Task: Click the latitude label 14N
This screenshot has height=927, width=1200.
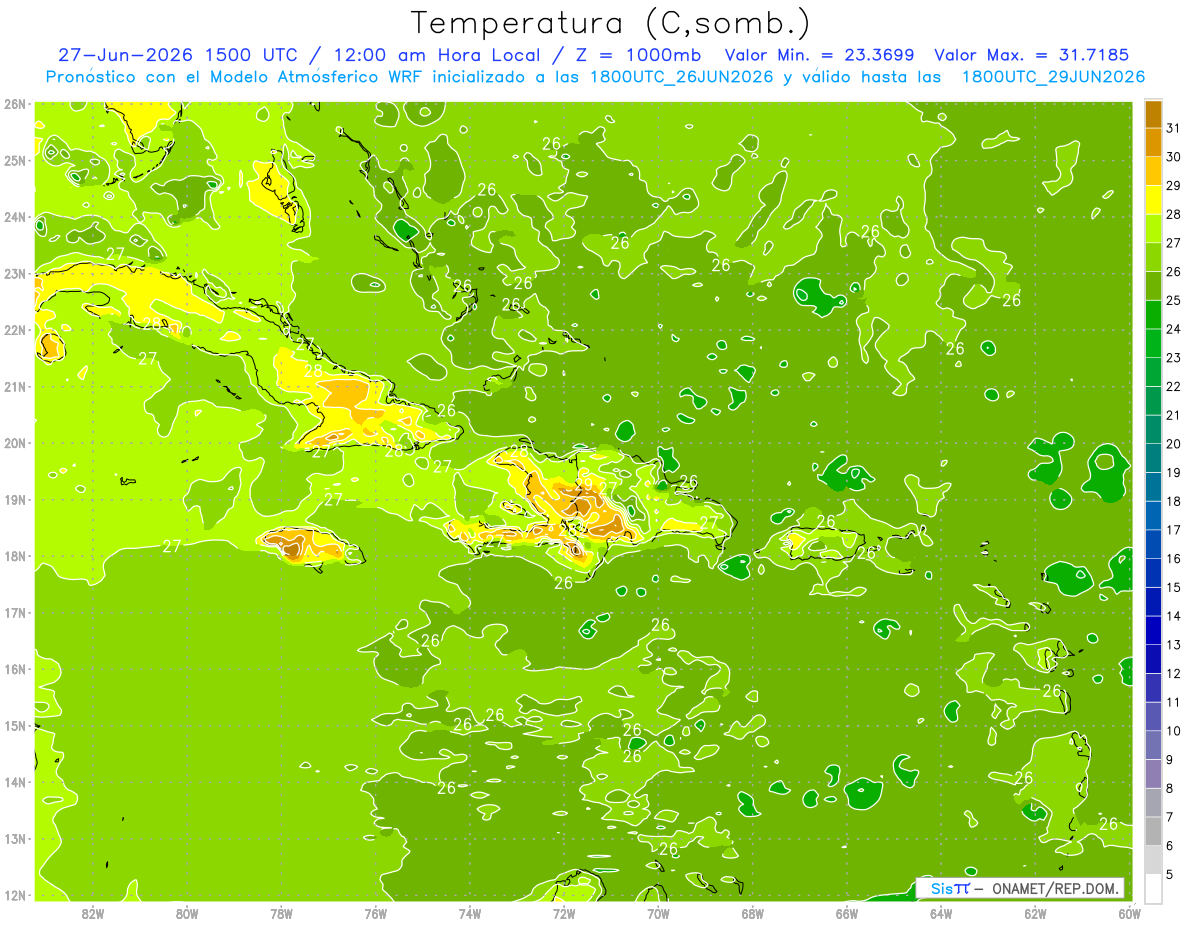Action: [15, 782]
